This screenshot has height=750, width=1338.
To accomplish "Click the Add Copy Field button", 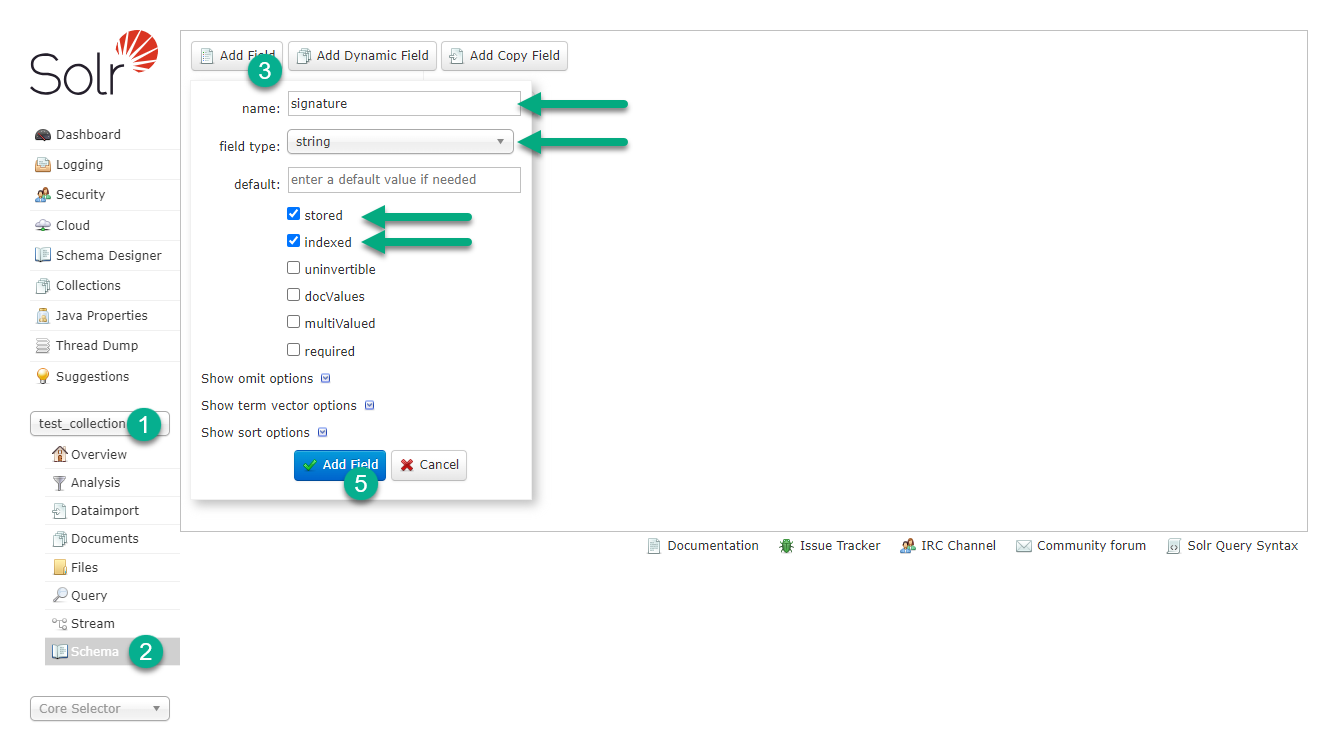I will point(504,56).
